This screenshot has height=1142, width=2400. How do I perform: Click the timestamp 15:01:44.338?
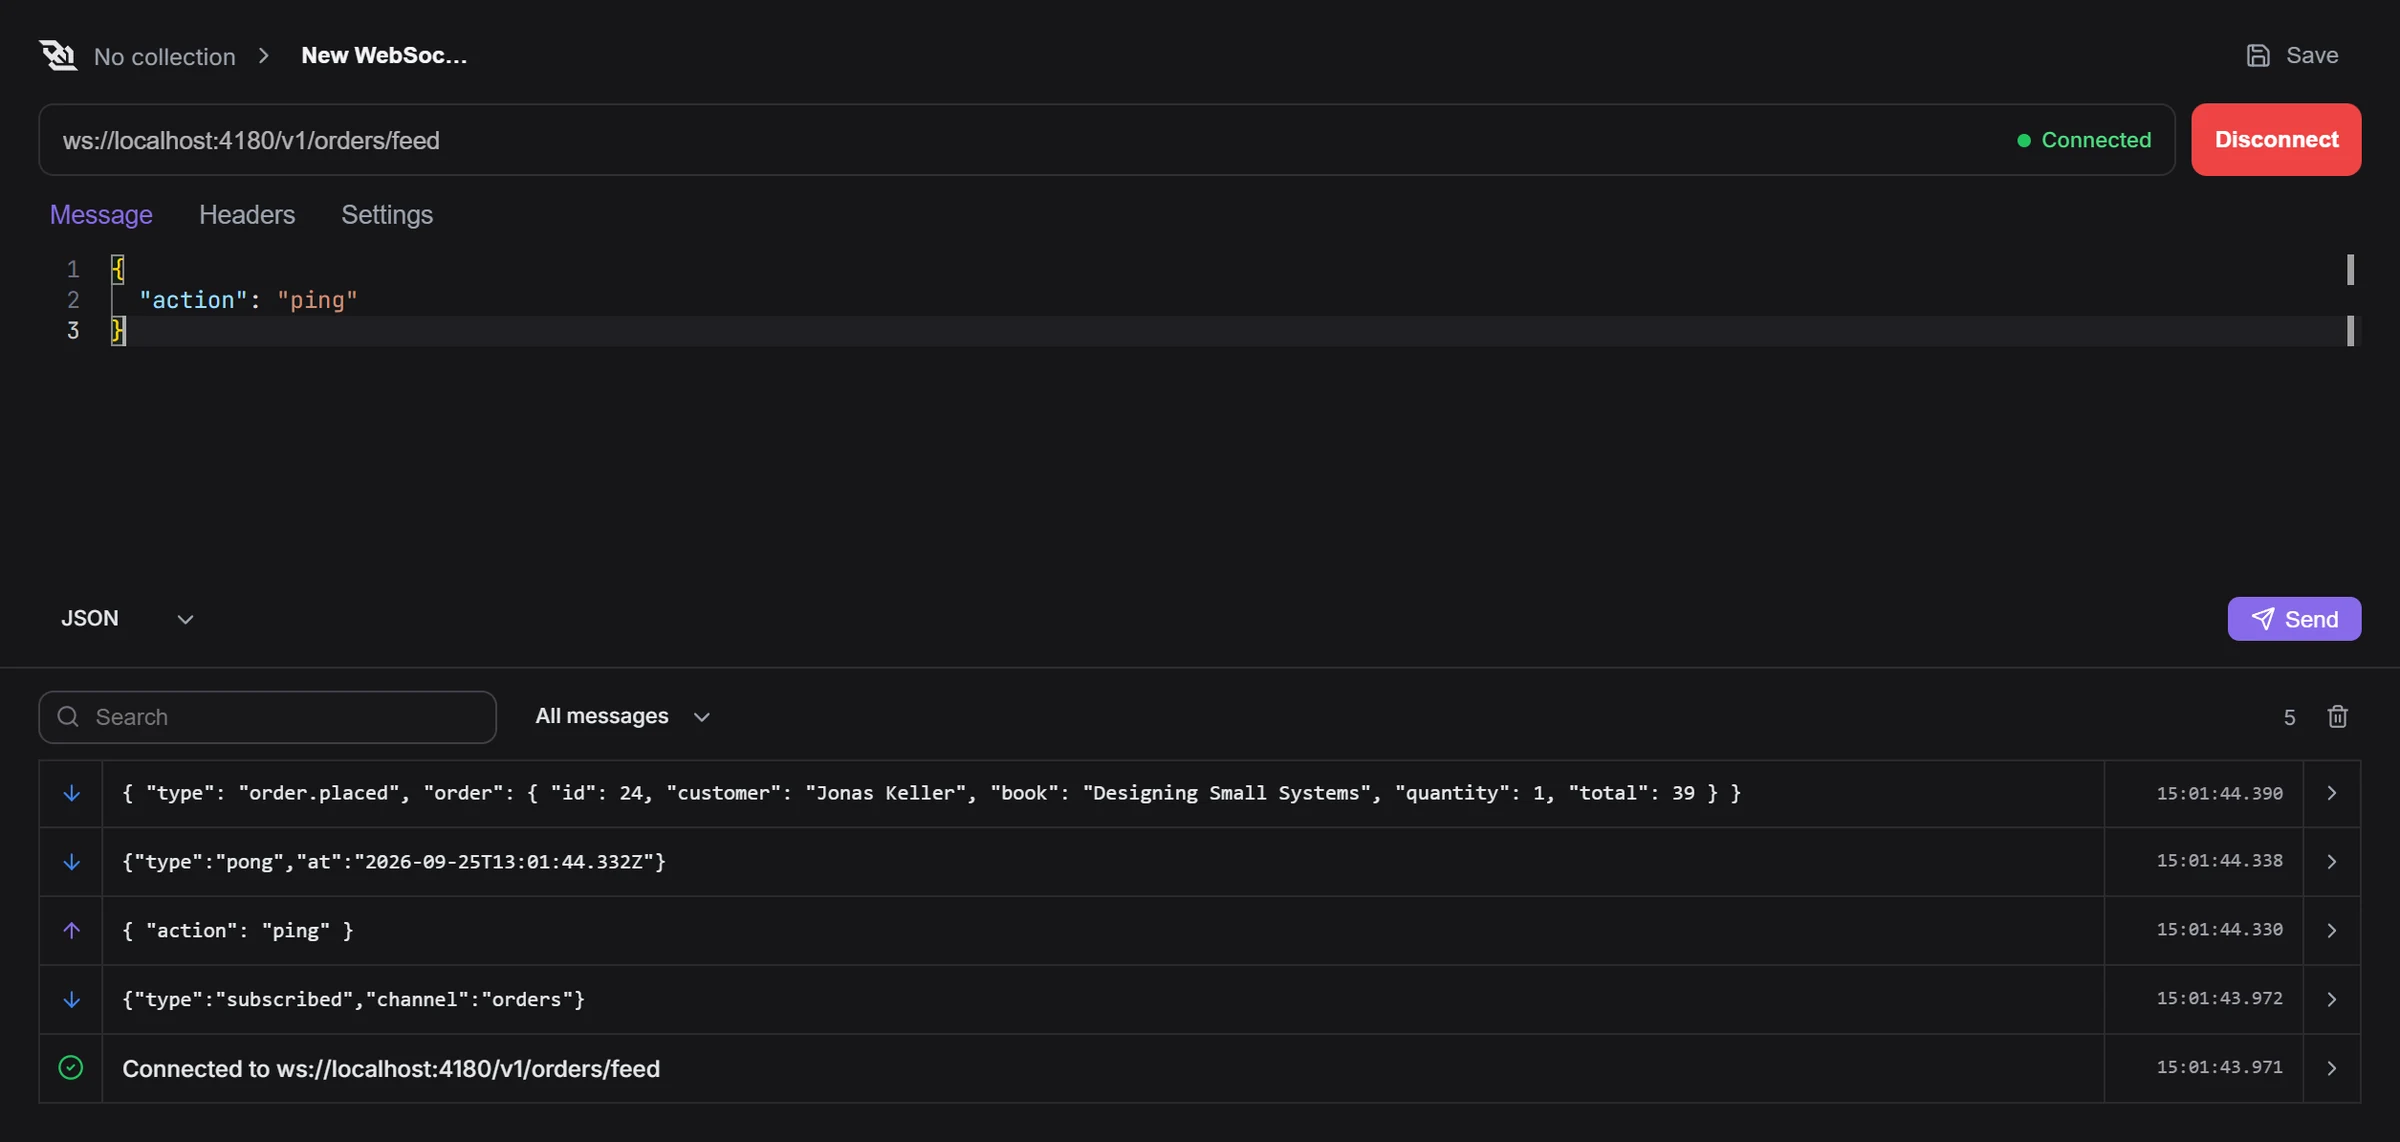tap(2219, 860)
